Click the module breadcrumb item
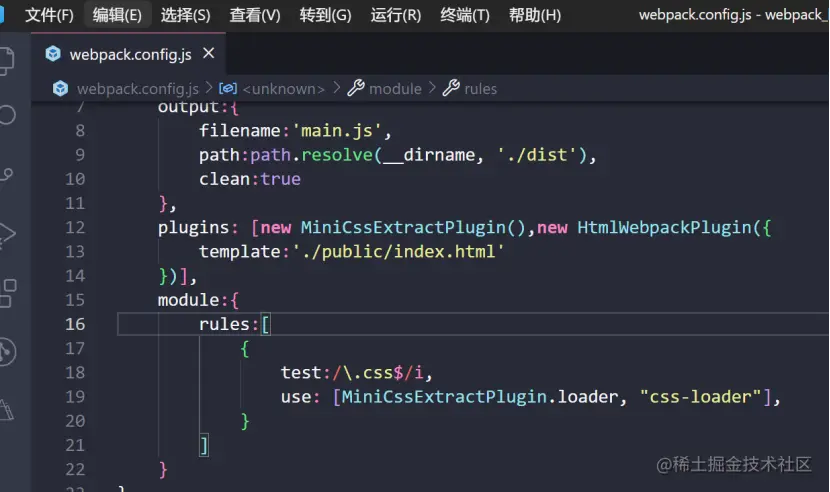830x492 pixels. [395, 89]
